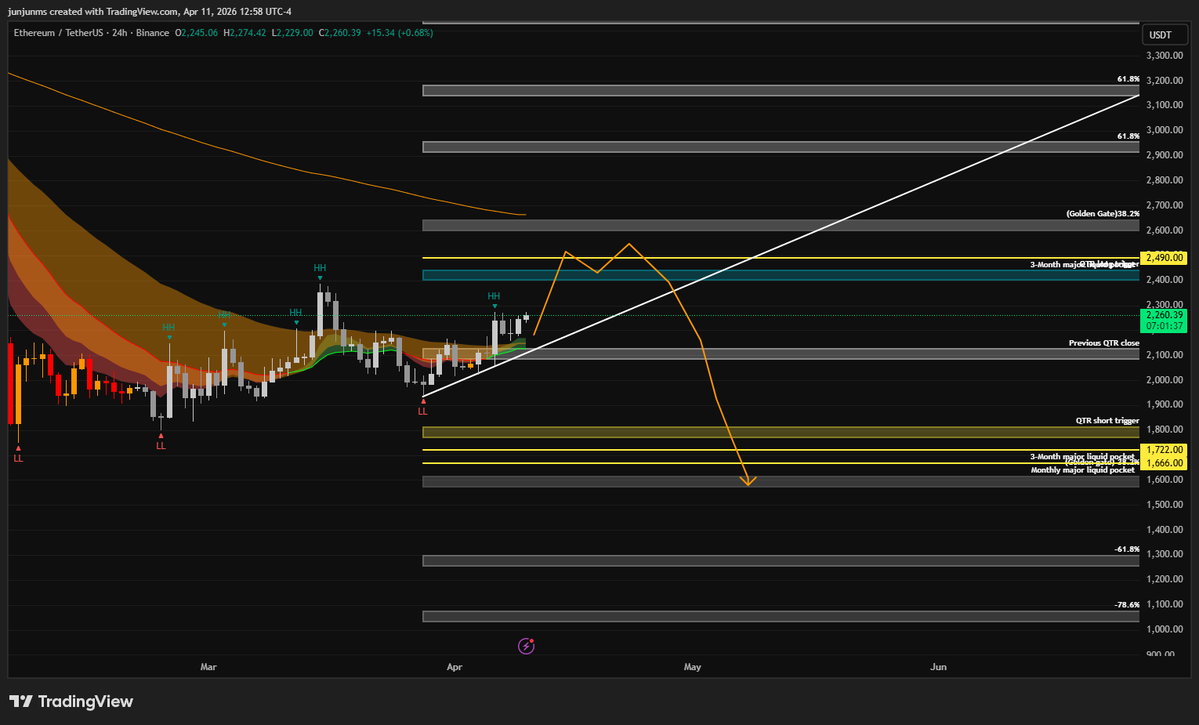Click the 2,490.00 yellow price label
The width and height of the screenshot is (1199, 725).
point(1165,258)
